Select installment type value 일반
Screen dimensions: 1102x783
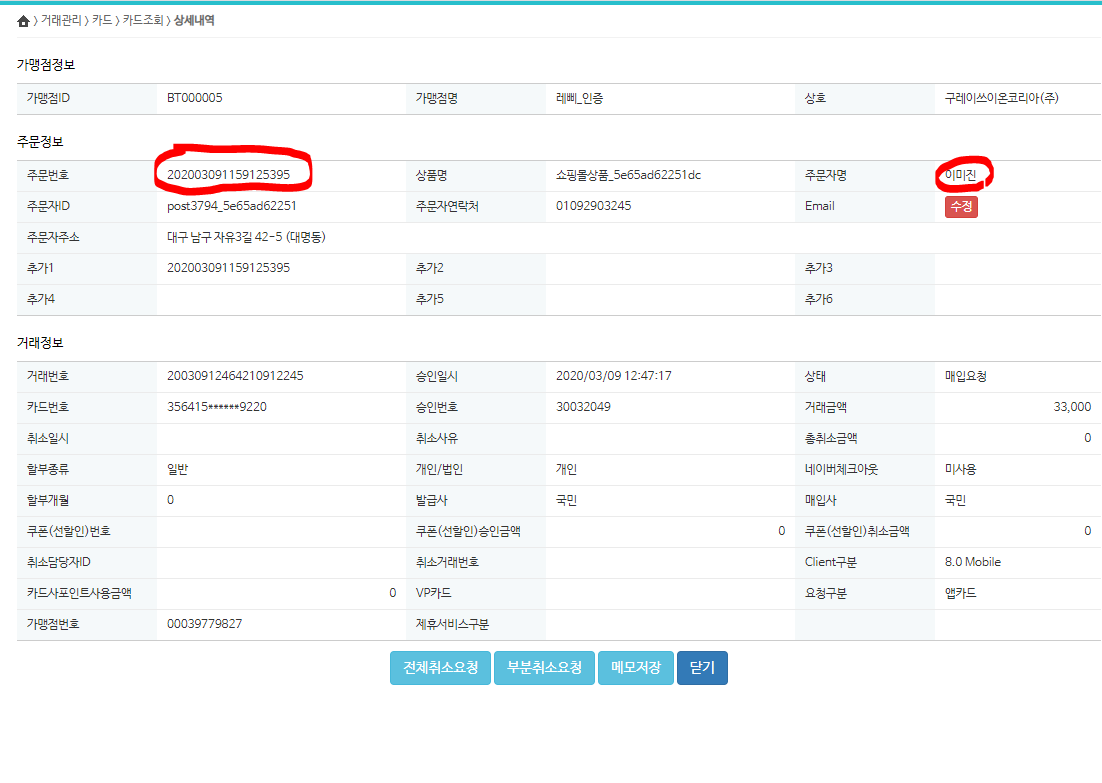point(178,469)
